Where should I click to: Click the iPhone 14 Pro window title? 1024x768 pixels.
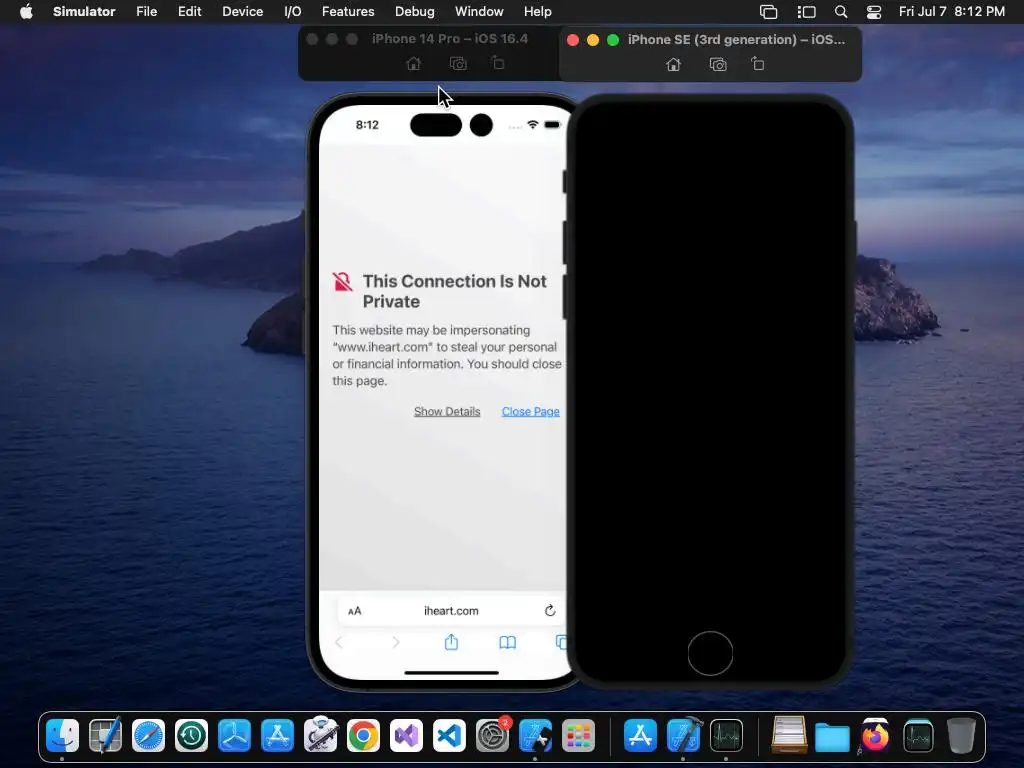coord(450,39)
